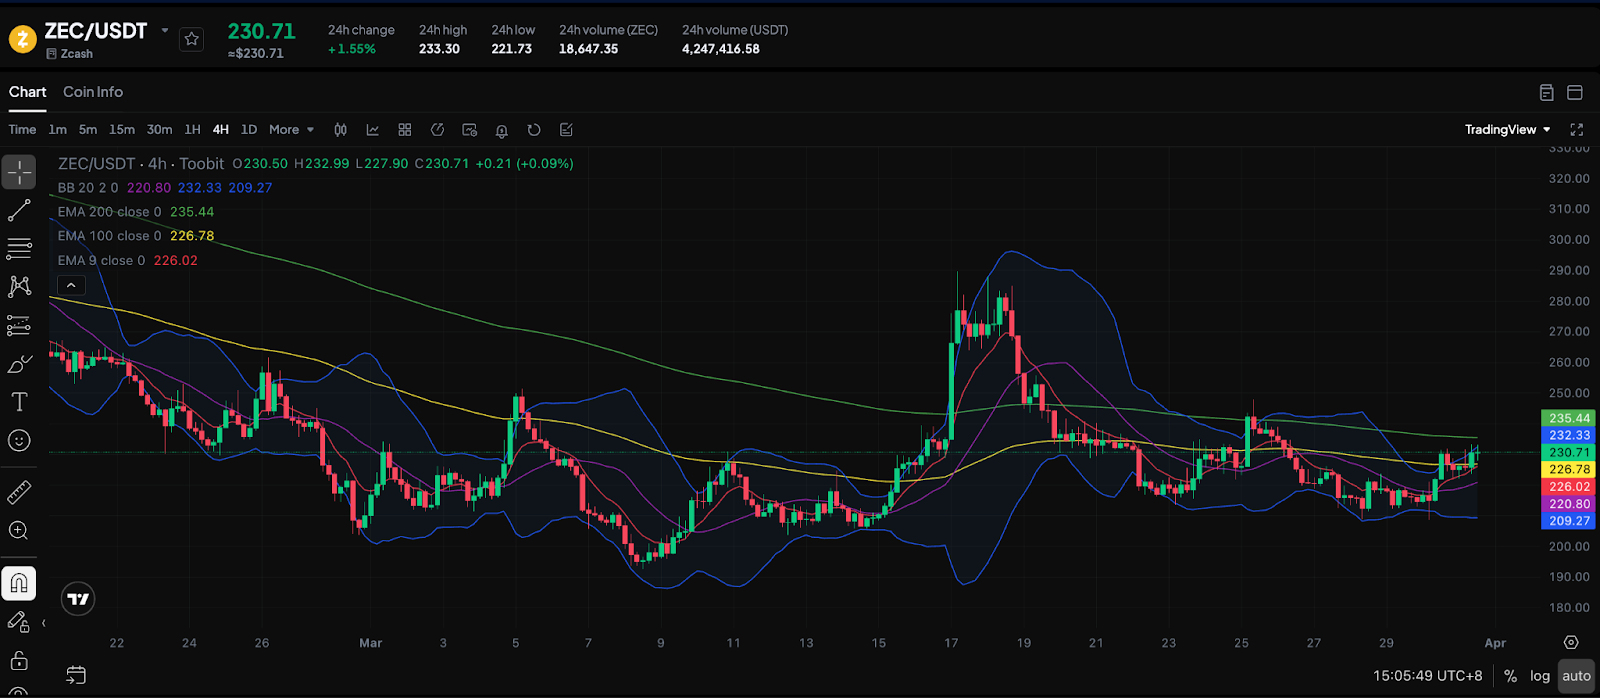
Task: Switch to the Coin Info tab
Action: (x=93, y=92)
